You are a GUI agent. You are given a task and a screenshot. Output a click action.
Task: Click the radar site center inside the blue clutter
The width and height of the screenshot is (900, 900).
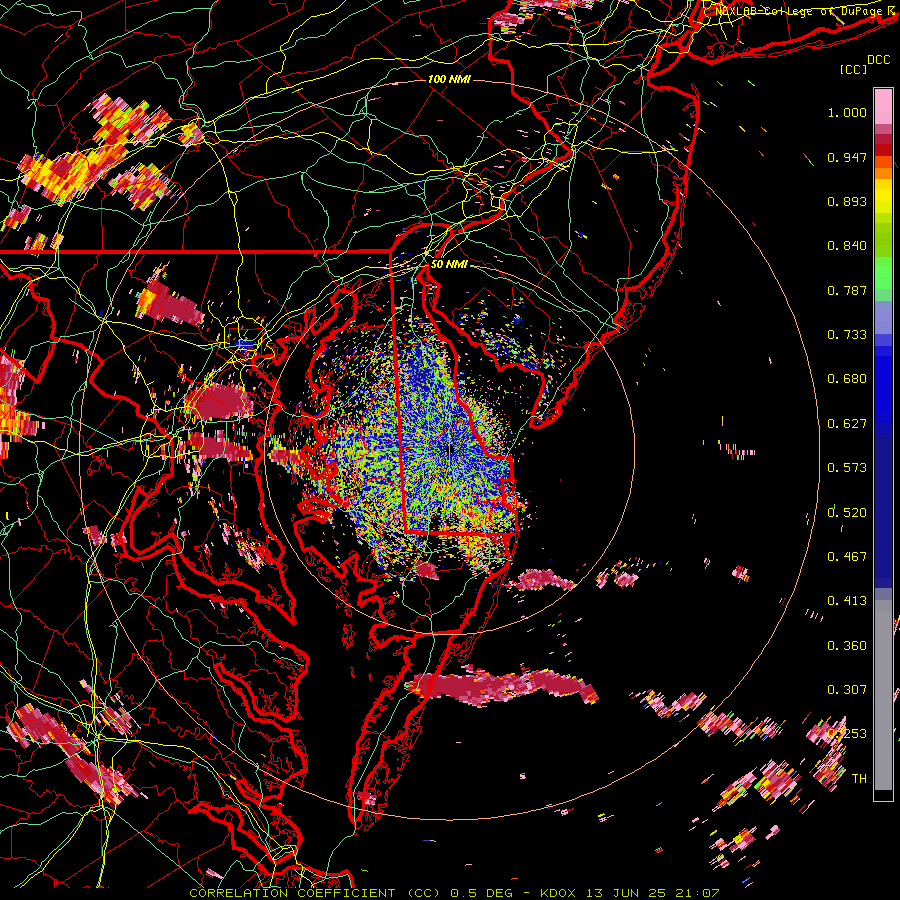450,449
